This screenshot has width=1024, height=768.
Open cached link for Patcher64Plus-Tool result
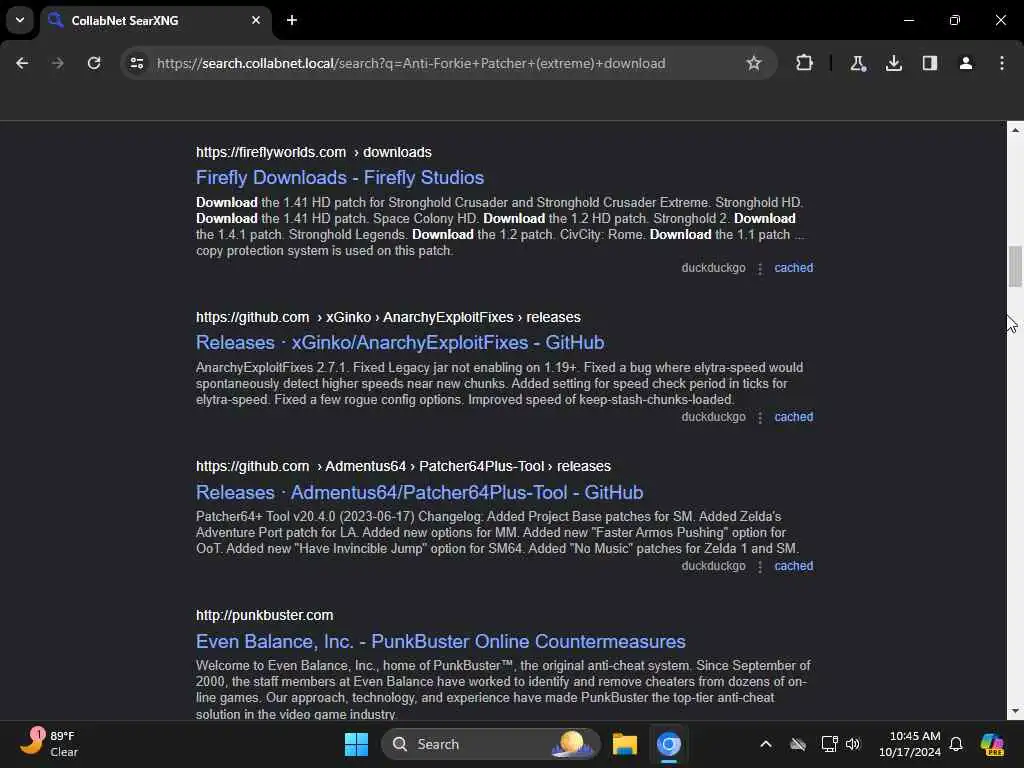tap(793, 566)
